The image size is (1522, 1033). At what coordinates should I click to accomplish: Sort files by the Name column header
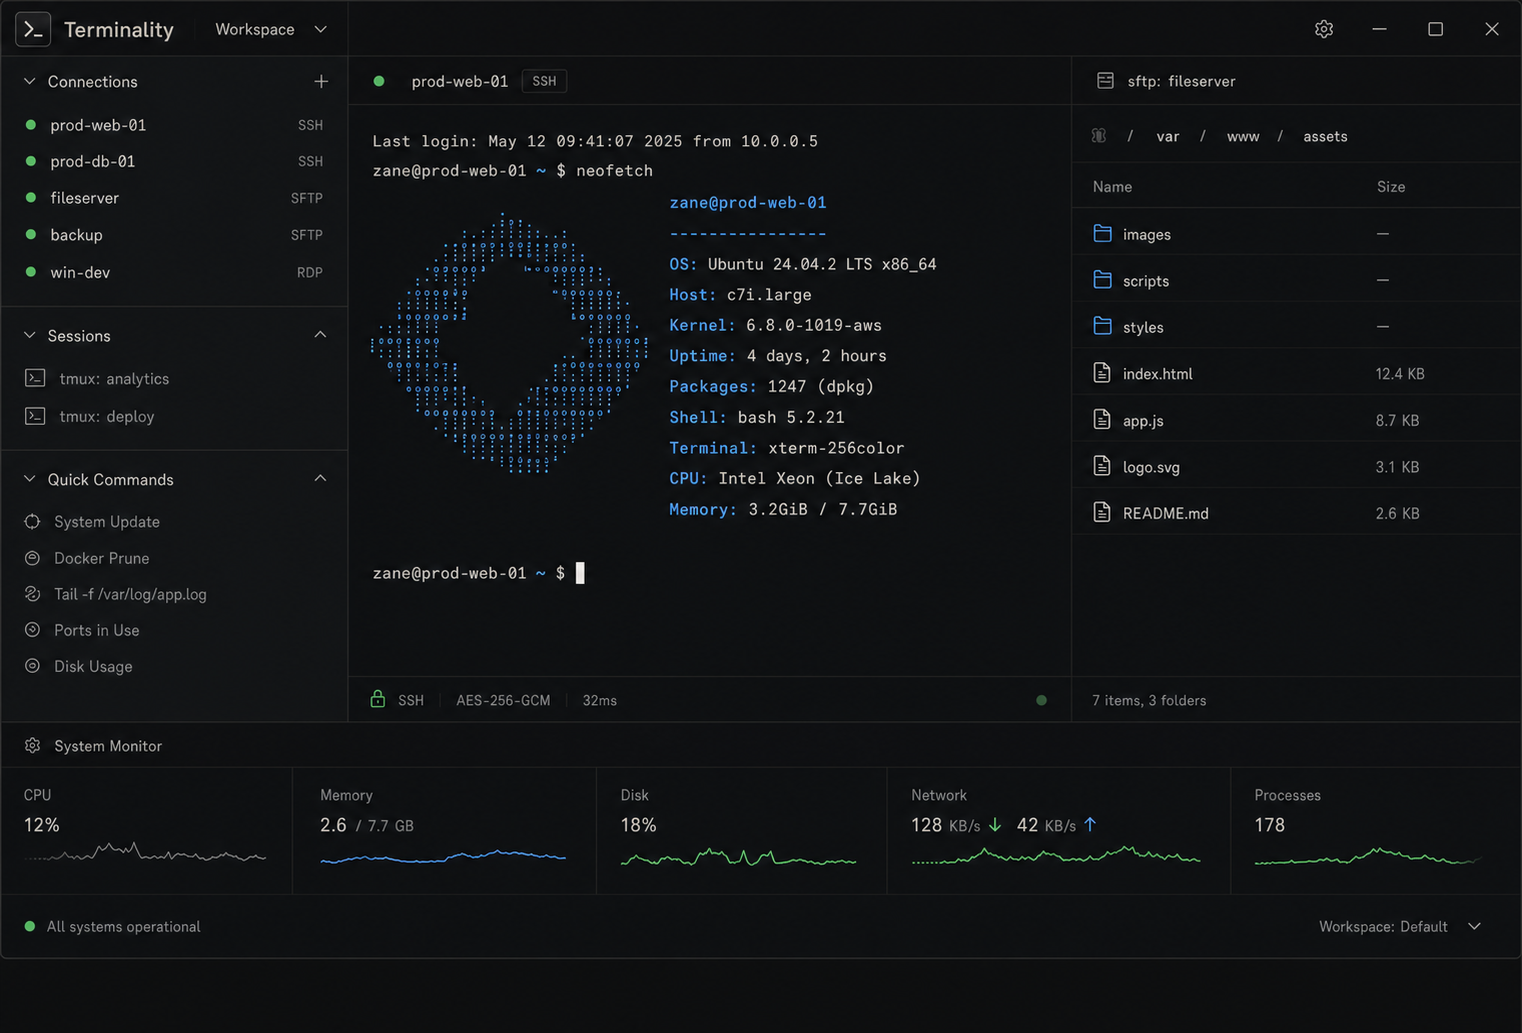tap(1112, 187)
